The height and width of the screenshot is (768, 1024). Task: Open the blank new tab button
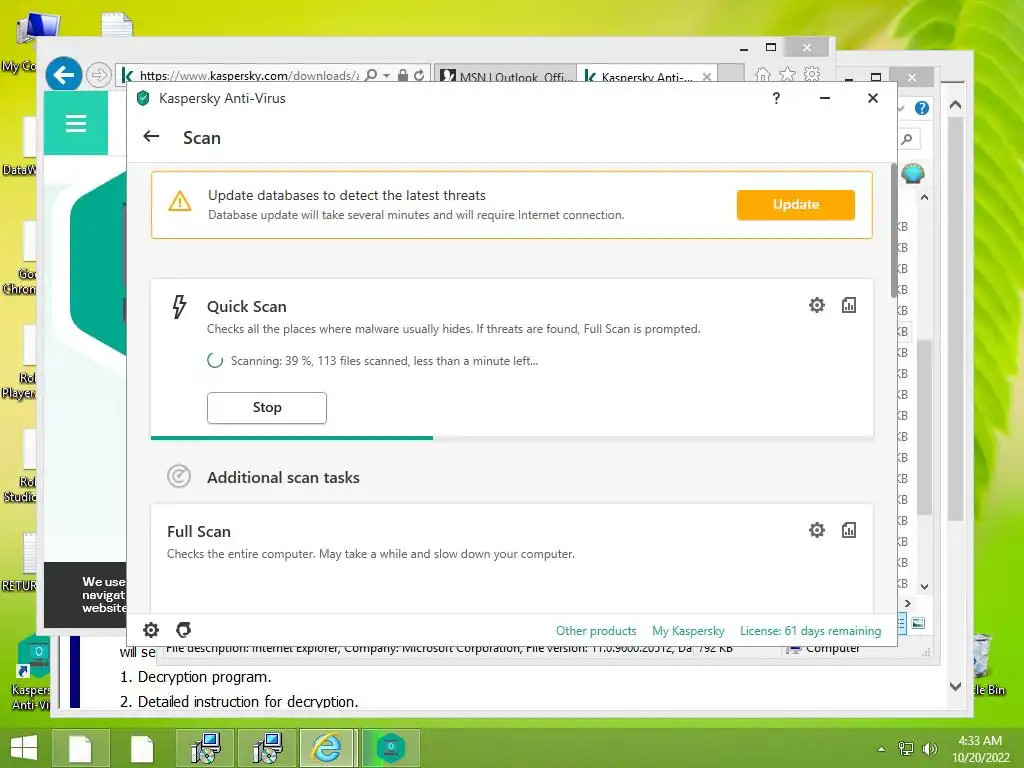(x=731, y=74)
